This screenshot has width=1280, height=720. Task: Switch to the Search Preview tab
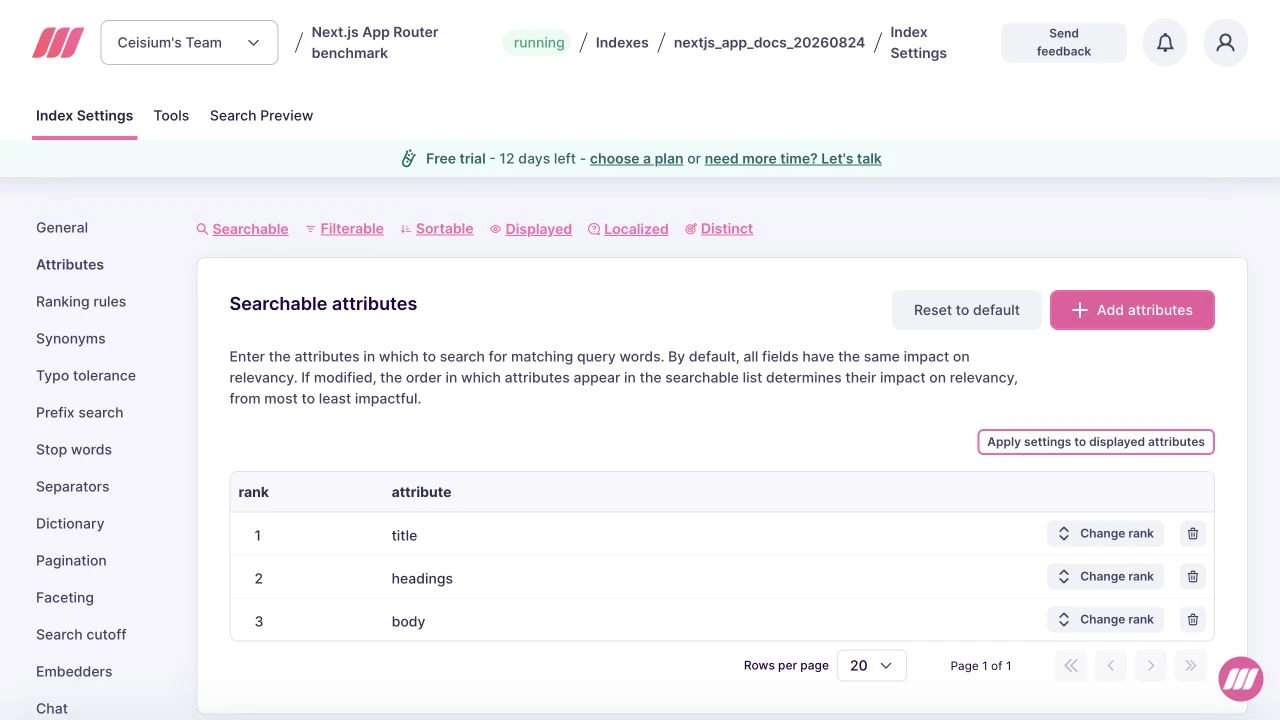[261, 116]
